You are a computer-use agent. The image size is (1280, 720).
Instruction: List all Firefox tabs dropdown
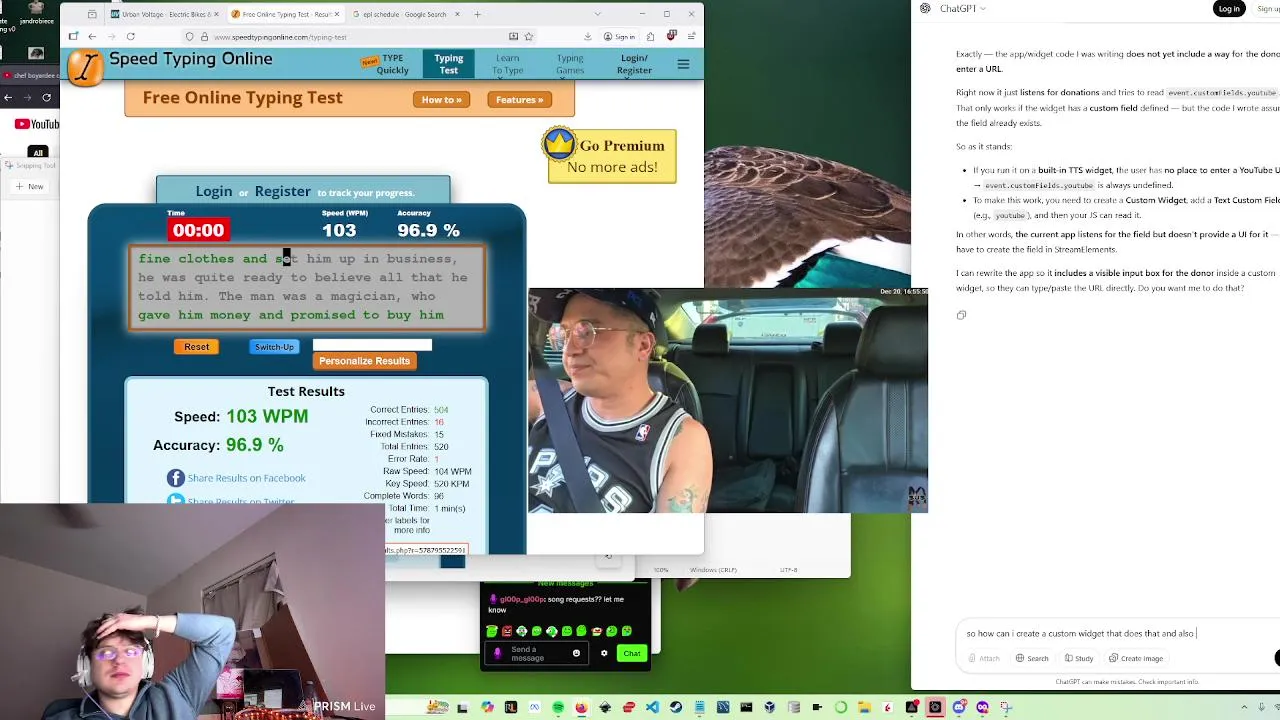click(x=598, y=14)
